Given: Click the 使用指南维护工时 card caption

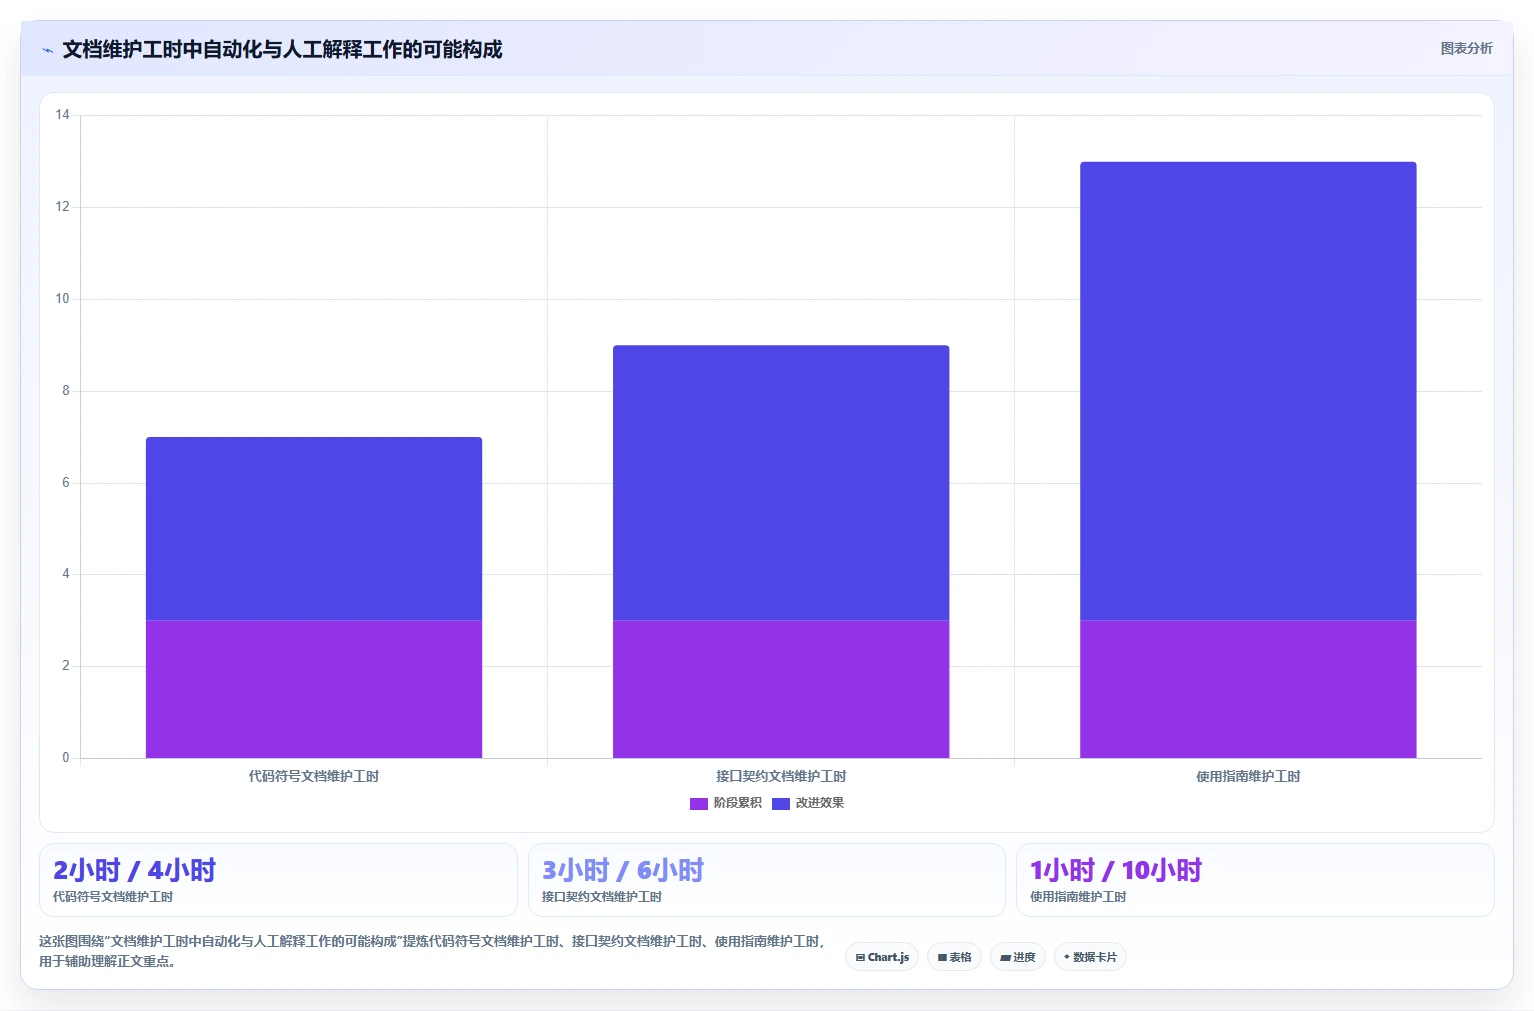Looking at the screenshot, I should pyautogui.click(x=1078, y=897).
